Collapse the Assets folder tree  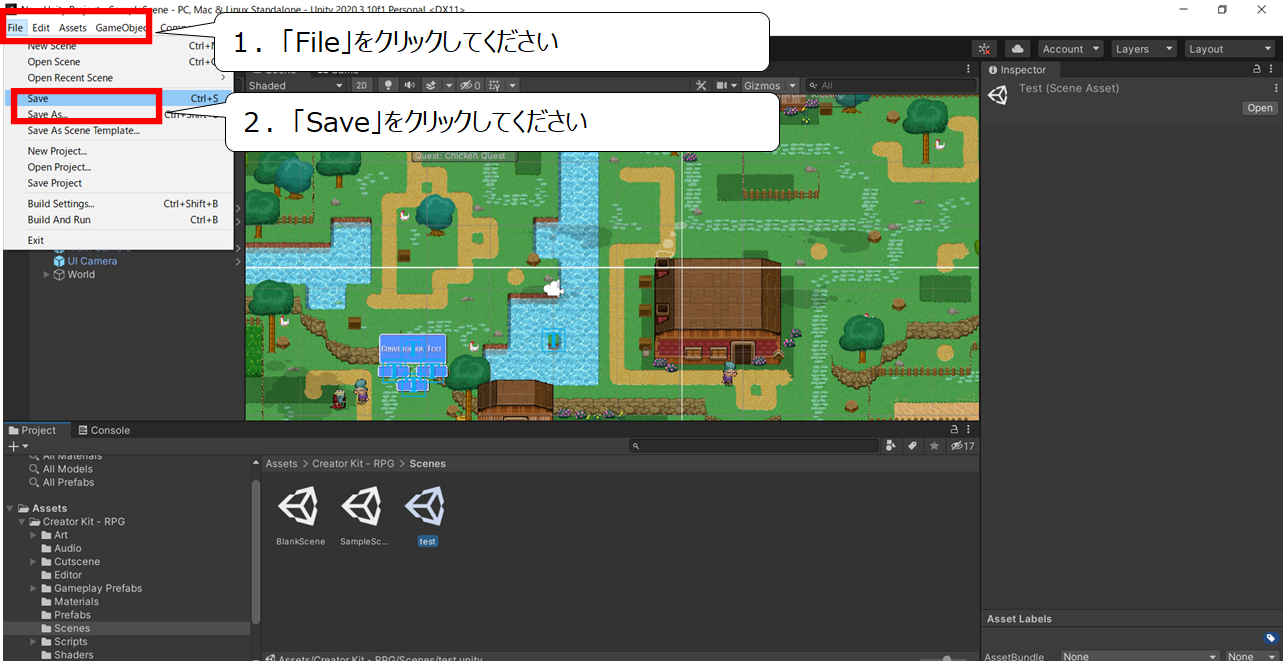(x=9, y=508)
